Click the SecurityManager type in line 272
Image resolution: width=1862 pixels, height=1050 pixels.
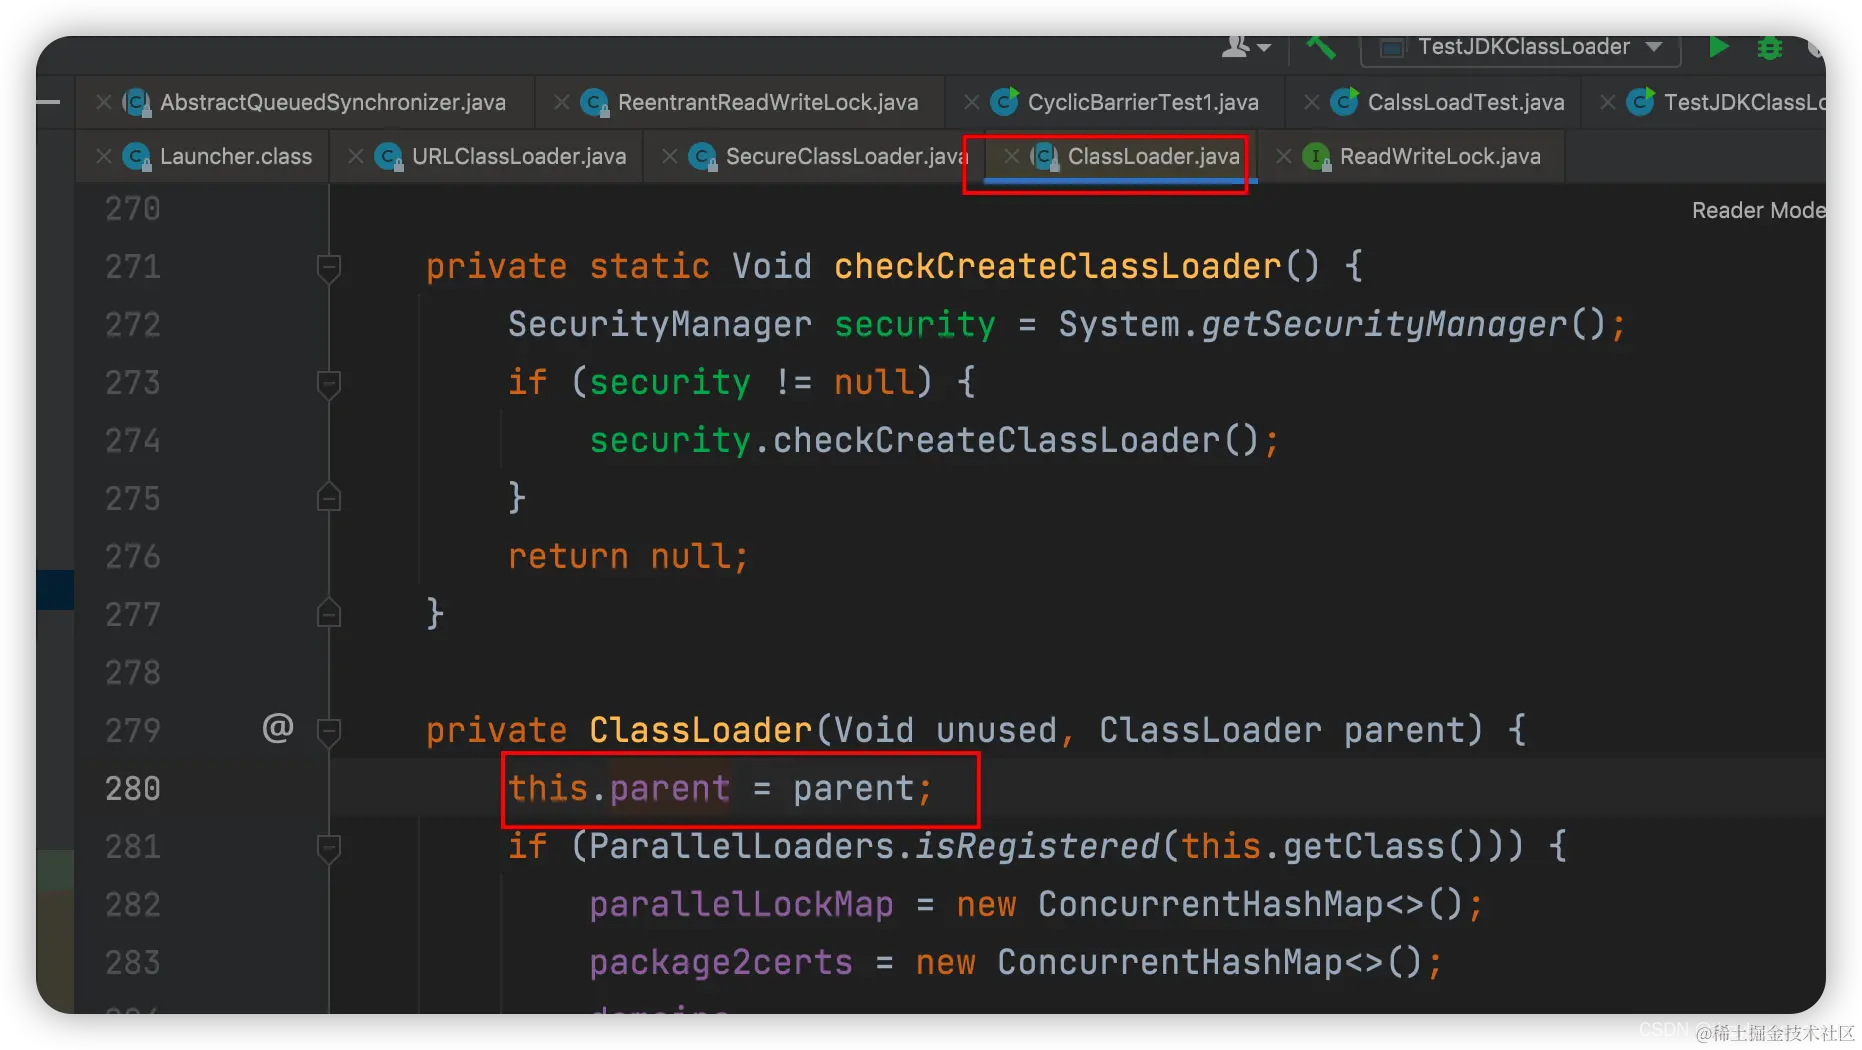click(x=660, y=325)
